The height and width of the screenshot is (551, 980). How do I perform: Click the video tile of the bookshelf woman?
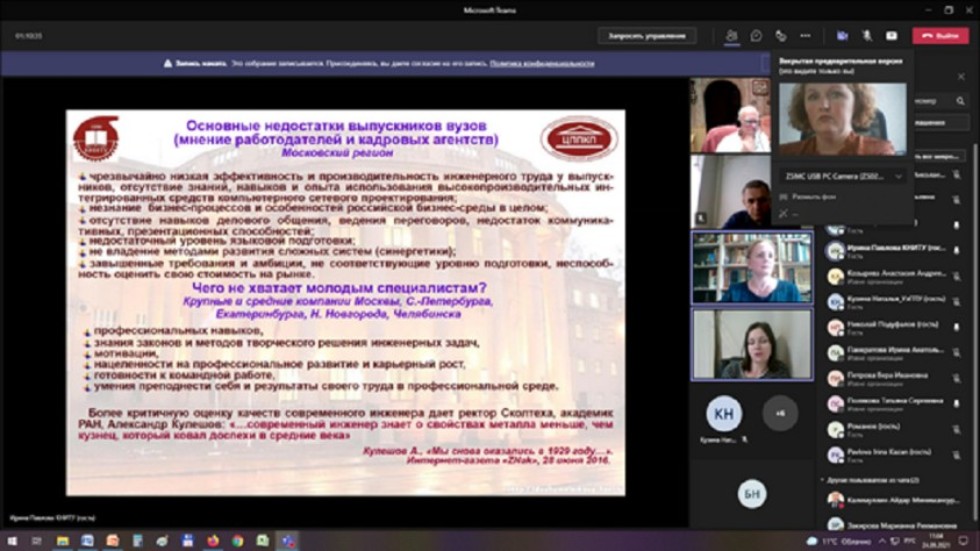coord(752,267)
